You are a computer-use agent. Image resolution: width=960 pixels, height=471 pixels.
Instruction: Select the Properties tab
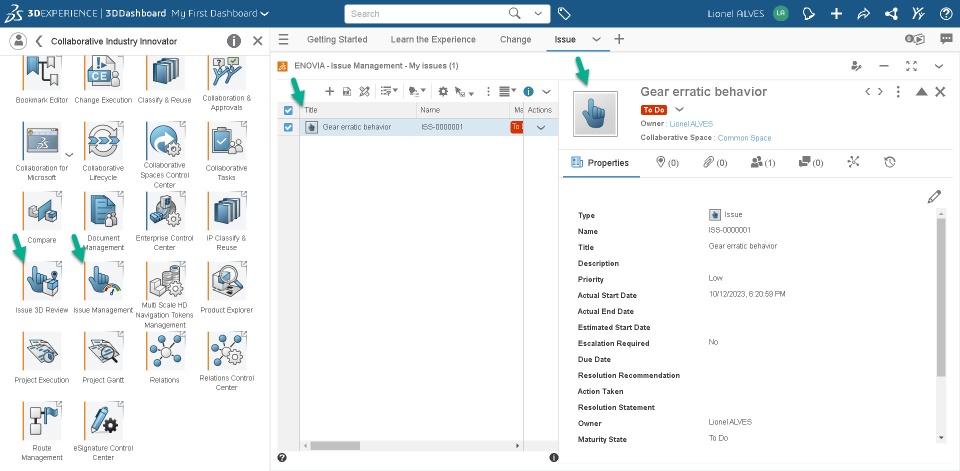click(x=601, y=162)
